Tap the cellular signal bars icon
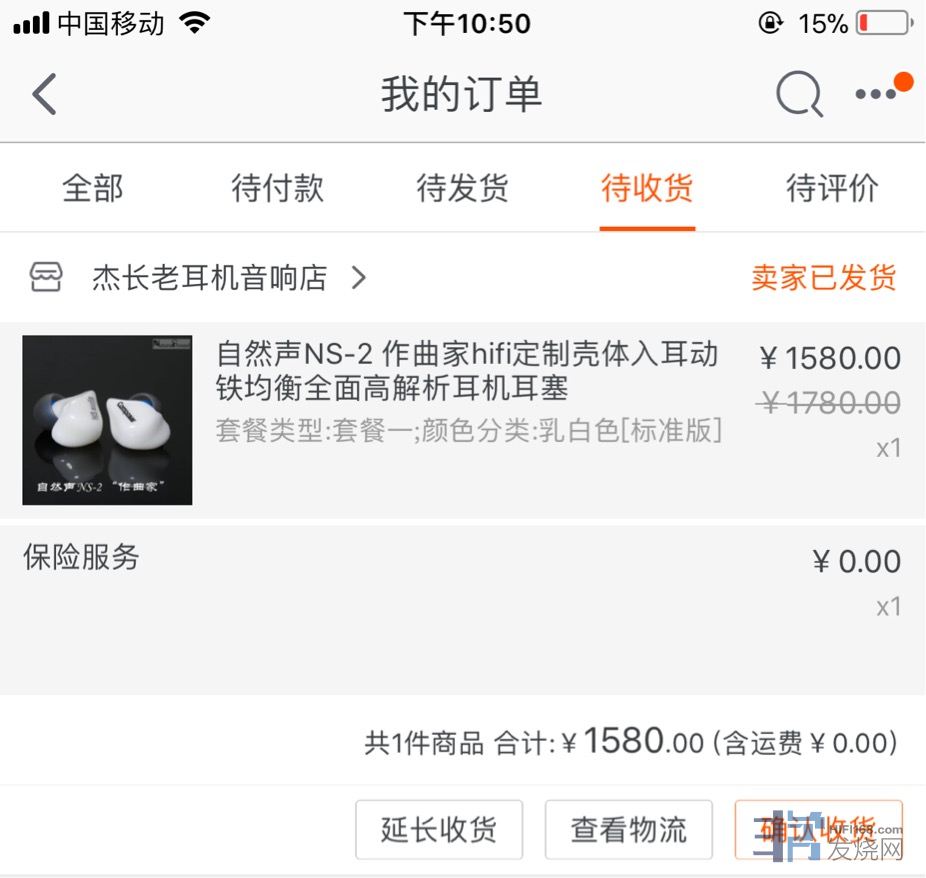The height and width of the screenshot is (878, 926). click(x=31, y=24)
